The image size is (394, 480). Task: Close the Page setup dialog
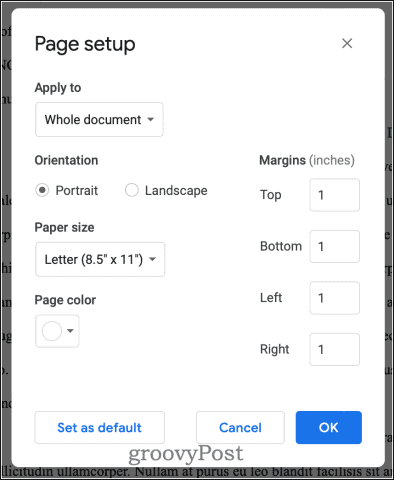tap(347, 43)
